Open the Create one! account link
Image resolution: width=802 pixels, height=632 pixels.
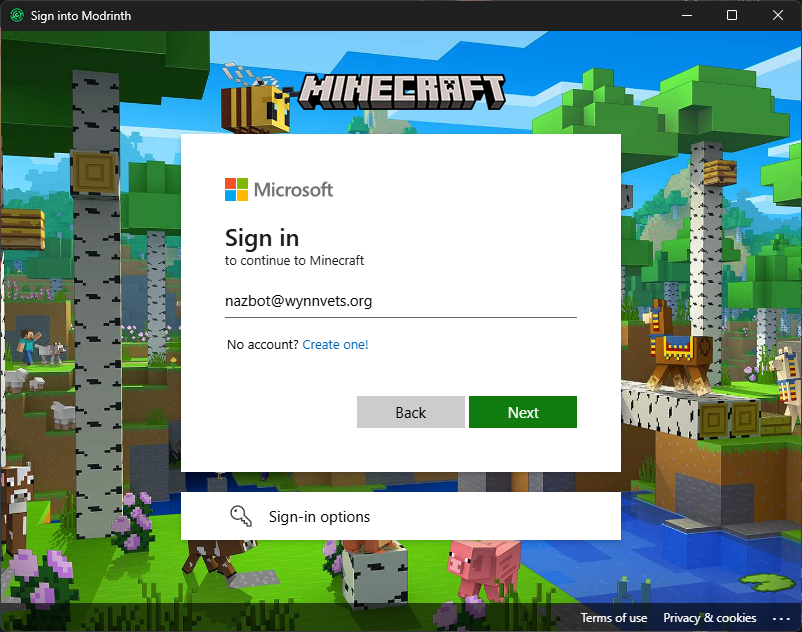[x=335, y=345]
